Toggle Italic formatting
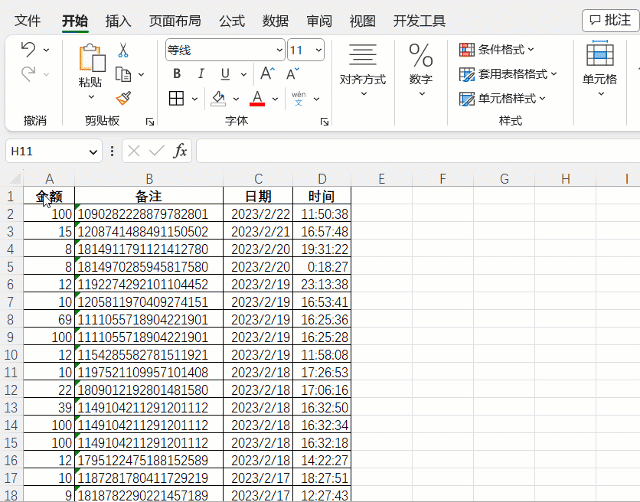This screenshot has height=502, width=640. click(201, 74)
